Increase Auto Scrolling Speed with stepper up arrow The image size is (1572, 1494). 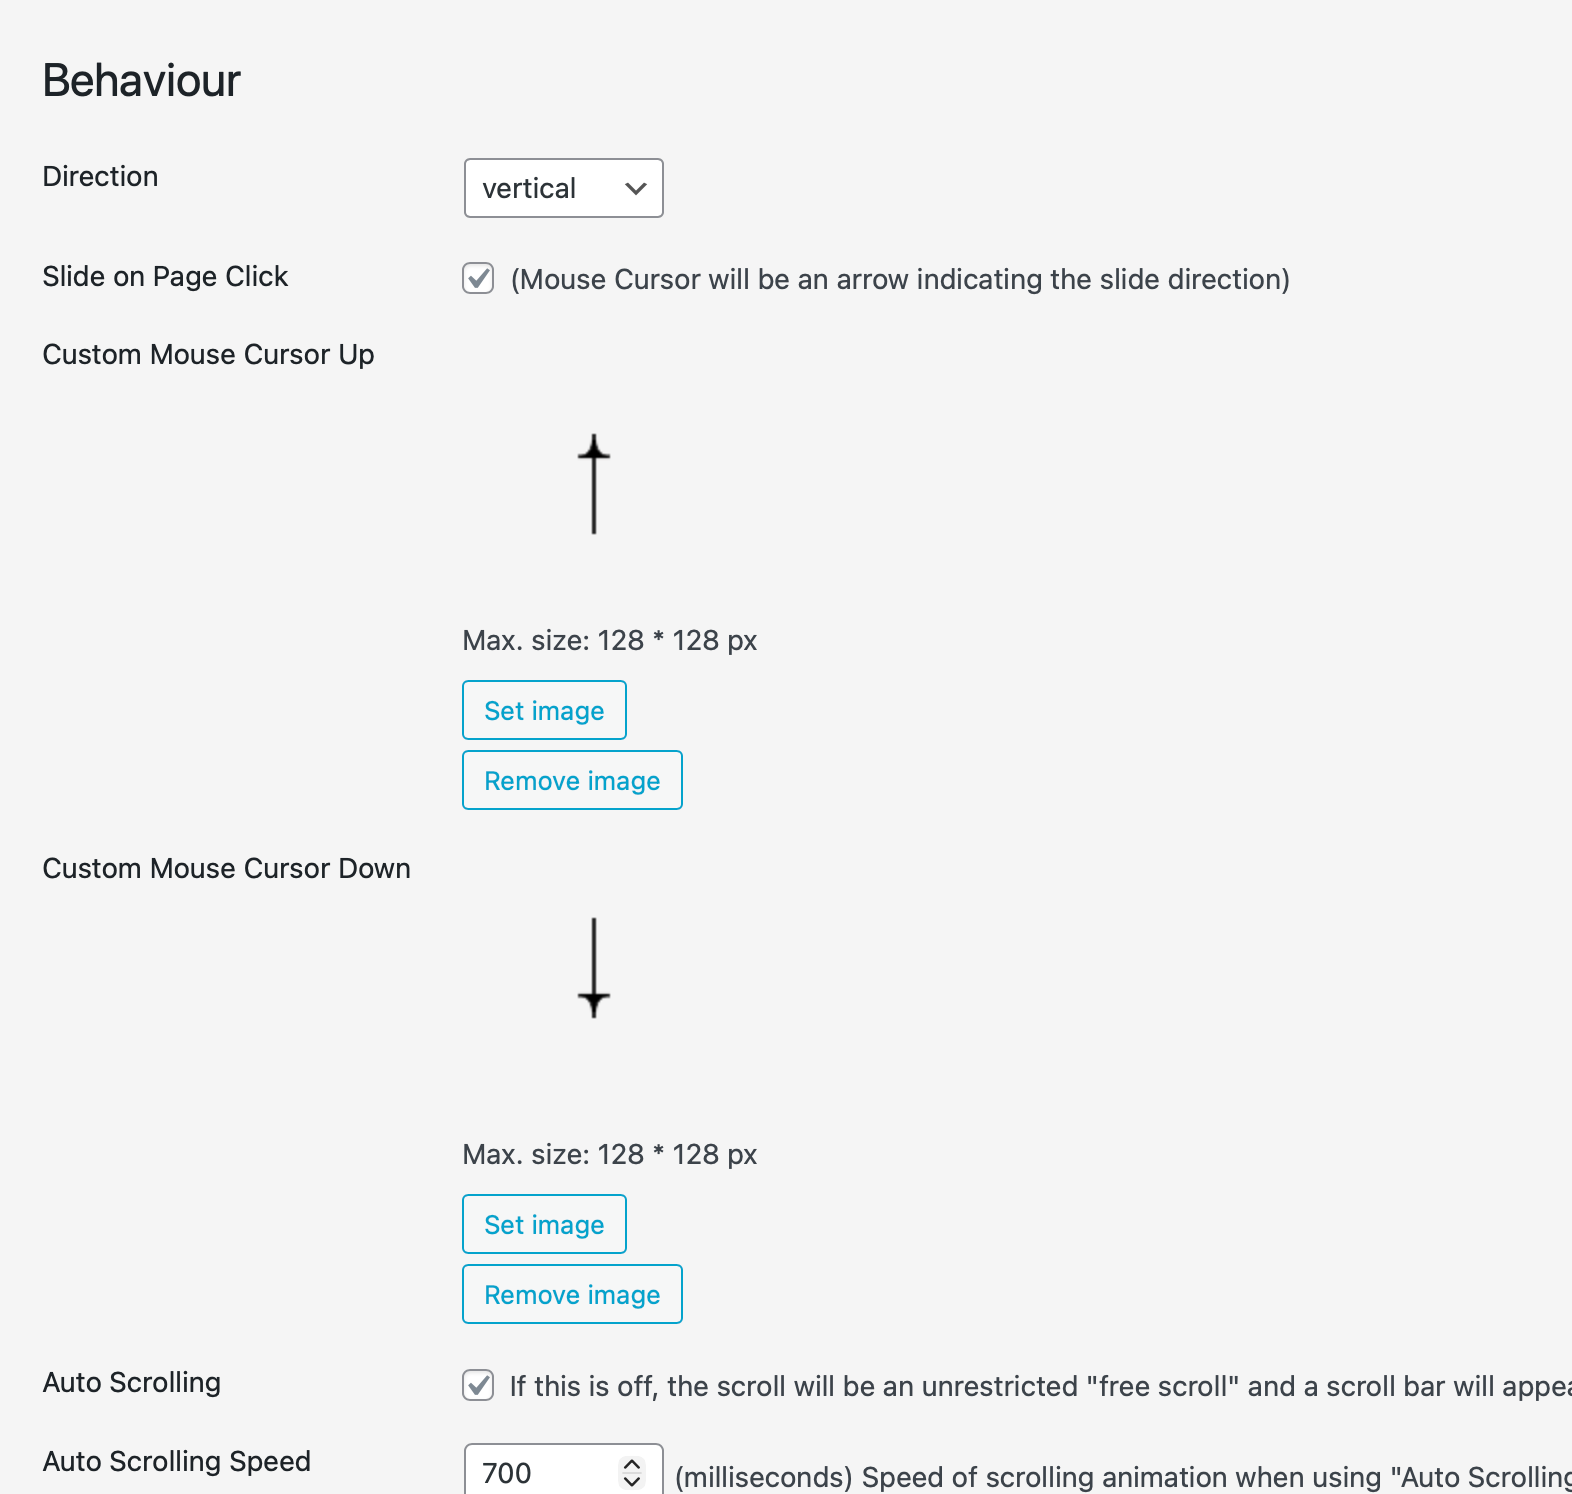tap(632, 1465)
